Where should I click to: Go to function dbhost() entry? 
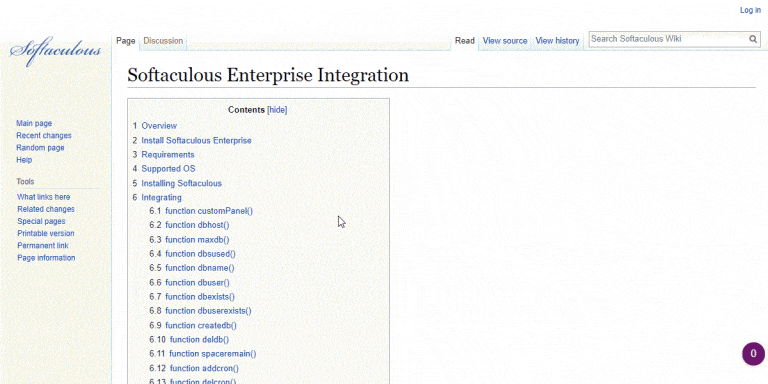click(197, 225)
